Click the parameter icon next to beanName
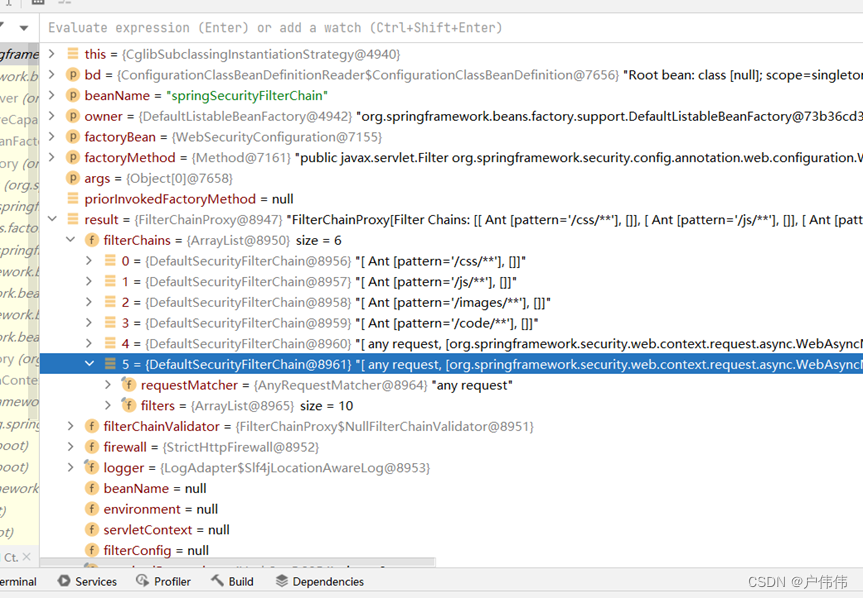Screen dimensions: 863x598 tap(73, 95)
